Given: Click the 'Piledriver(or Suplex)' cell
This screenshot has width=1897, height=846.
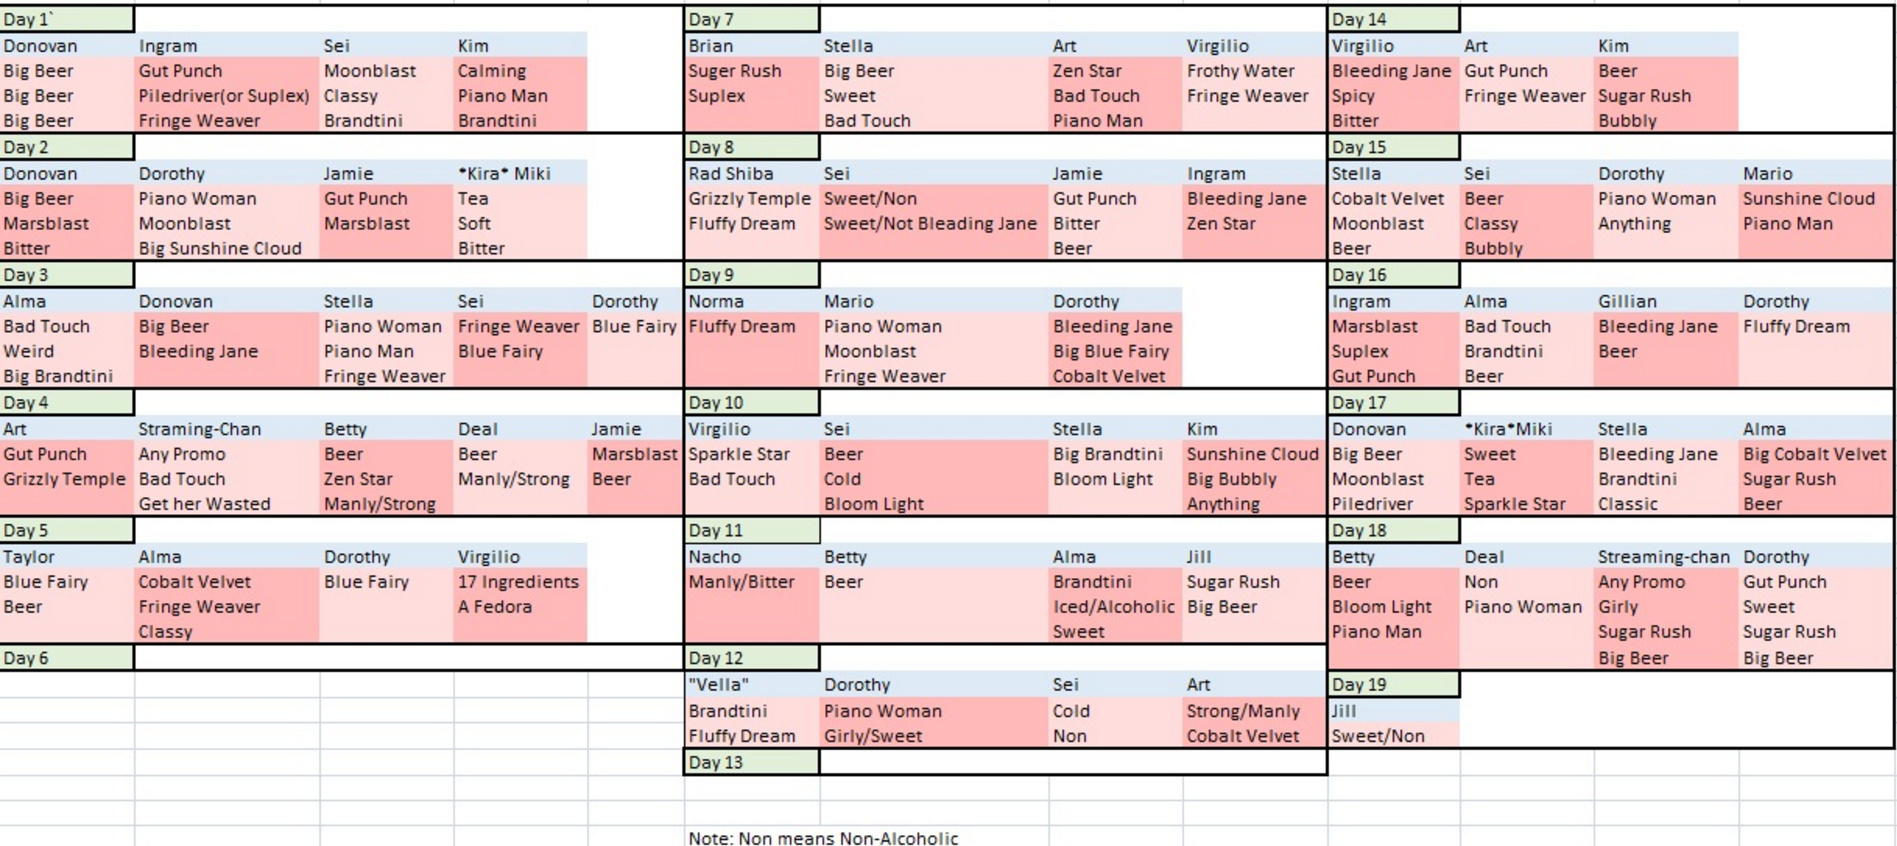Looking at the screenshot, I should point(227,96).
